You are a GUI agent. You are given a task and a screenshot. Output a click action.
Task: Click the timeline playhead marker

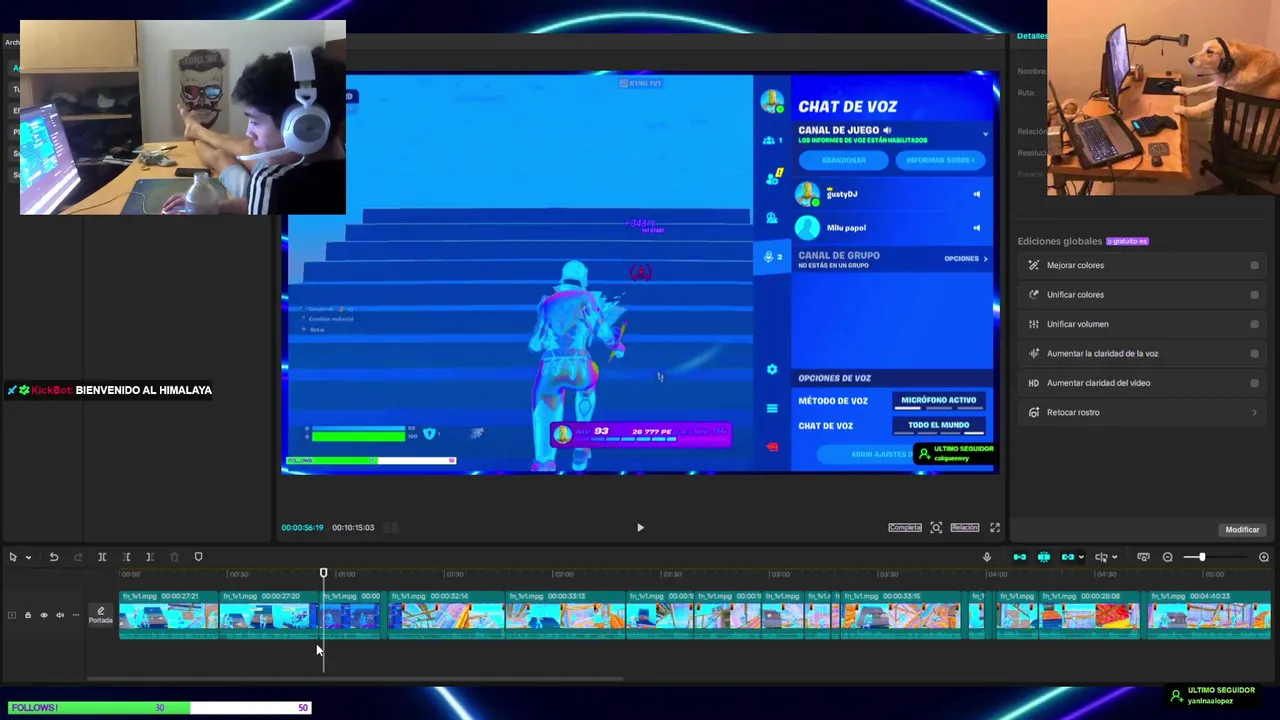pyautogui.click(x=323, y=573)
